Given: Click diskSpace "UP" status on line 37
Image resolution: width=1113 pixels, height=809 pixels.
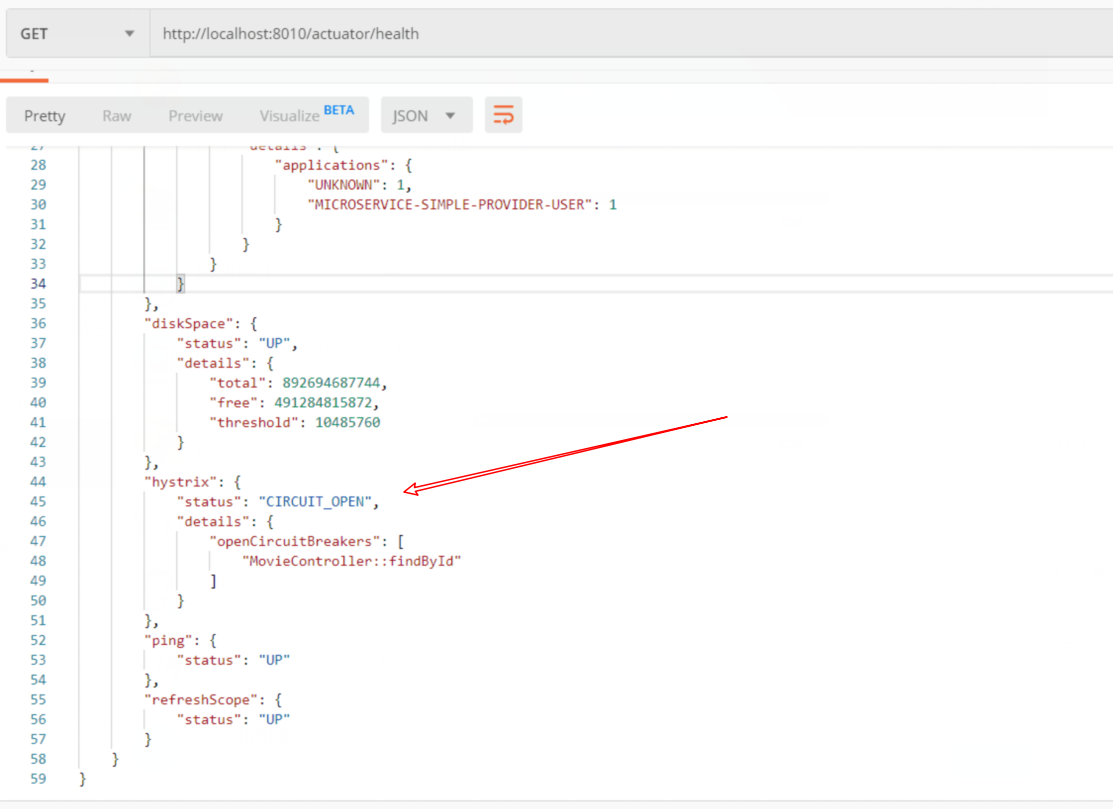Looking at the screenshot, I should pos(274,343).
